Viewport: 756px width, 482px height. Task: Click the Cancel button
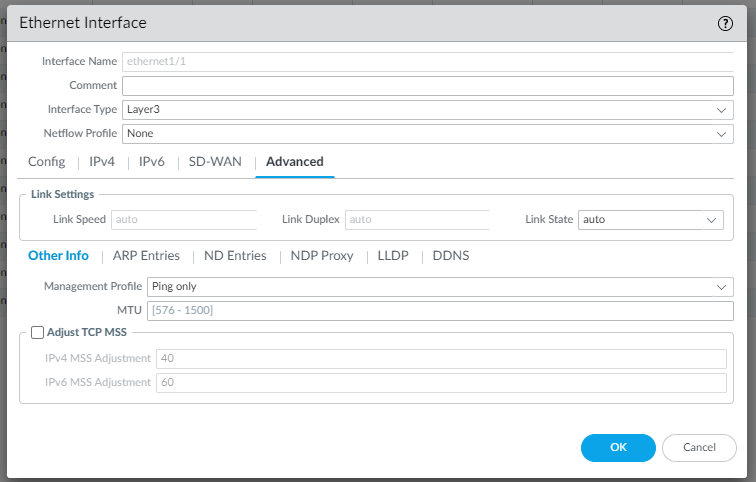point(699,447)
